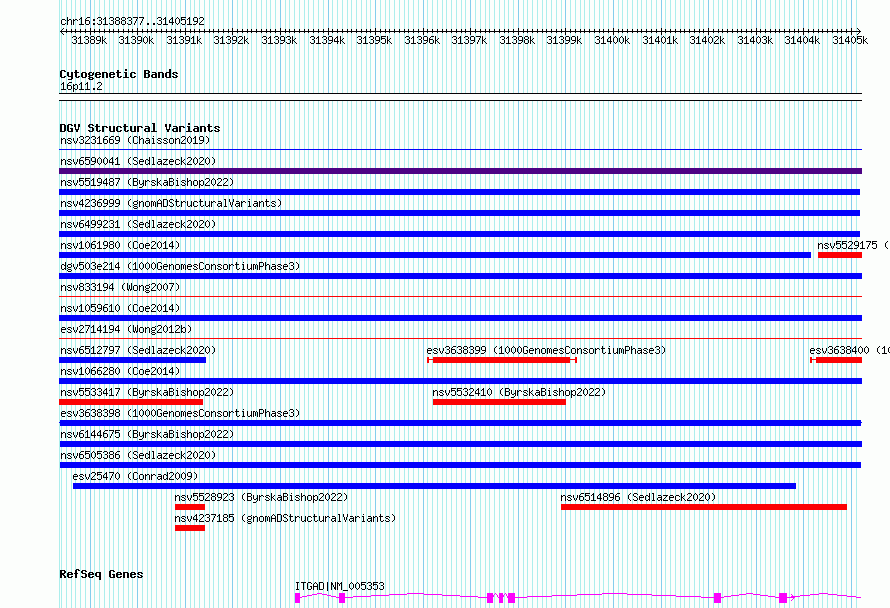Click the ITGAD|NM_005353 gene label
Image resolution: width=890 pixels, height=608 pixels.
pos(339,586)
